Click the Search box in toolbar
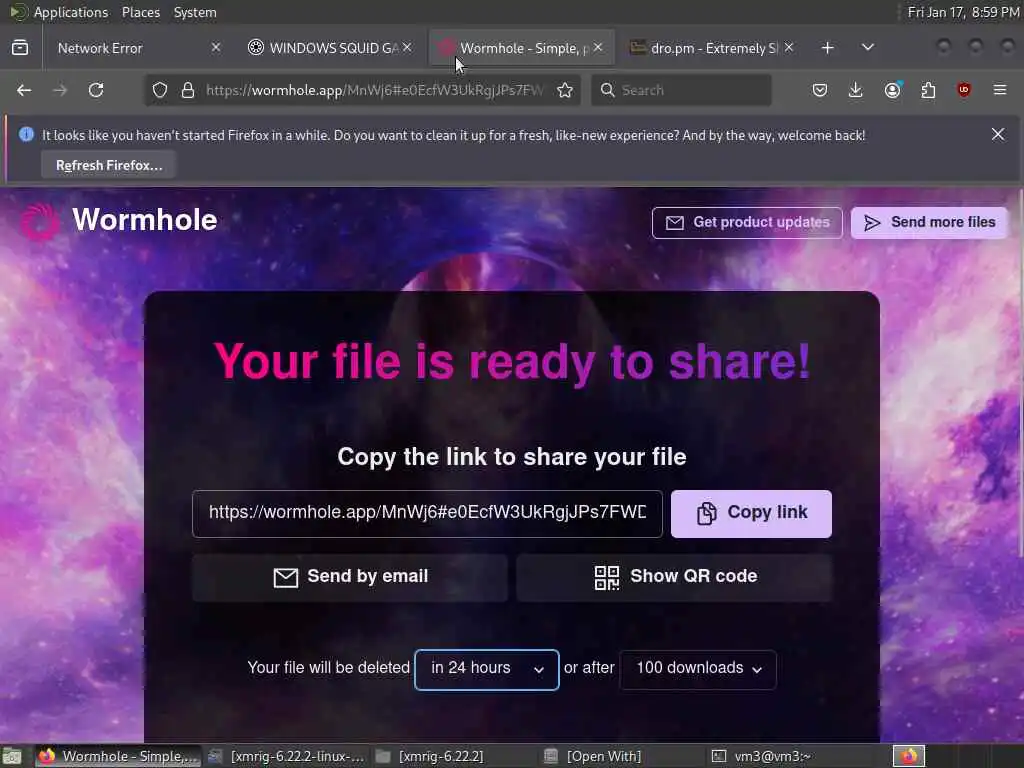 click(681, 90)
